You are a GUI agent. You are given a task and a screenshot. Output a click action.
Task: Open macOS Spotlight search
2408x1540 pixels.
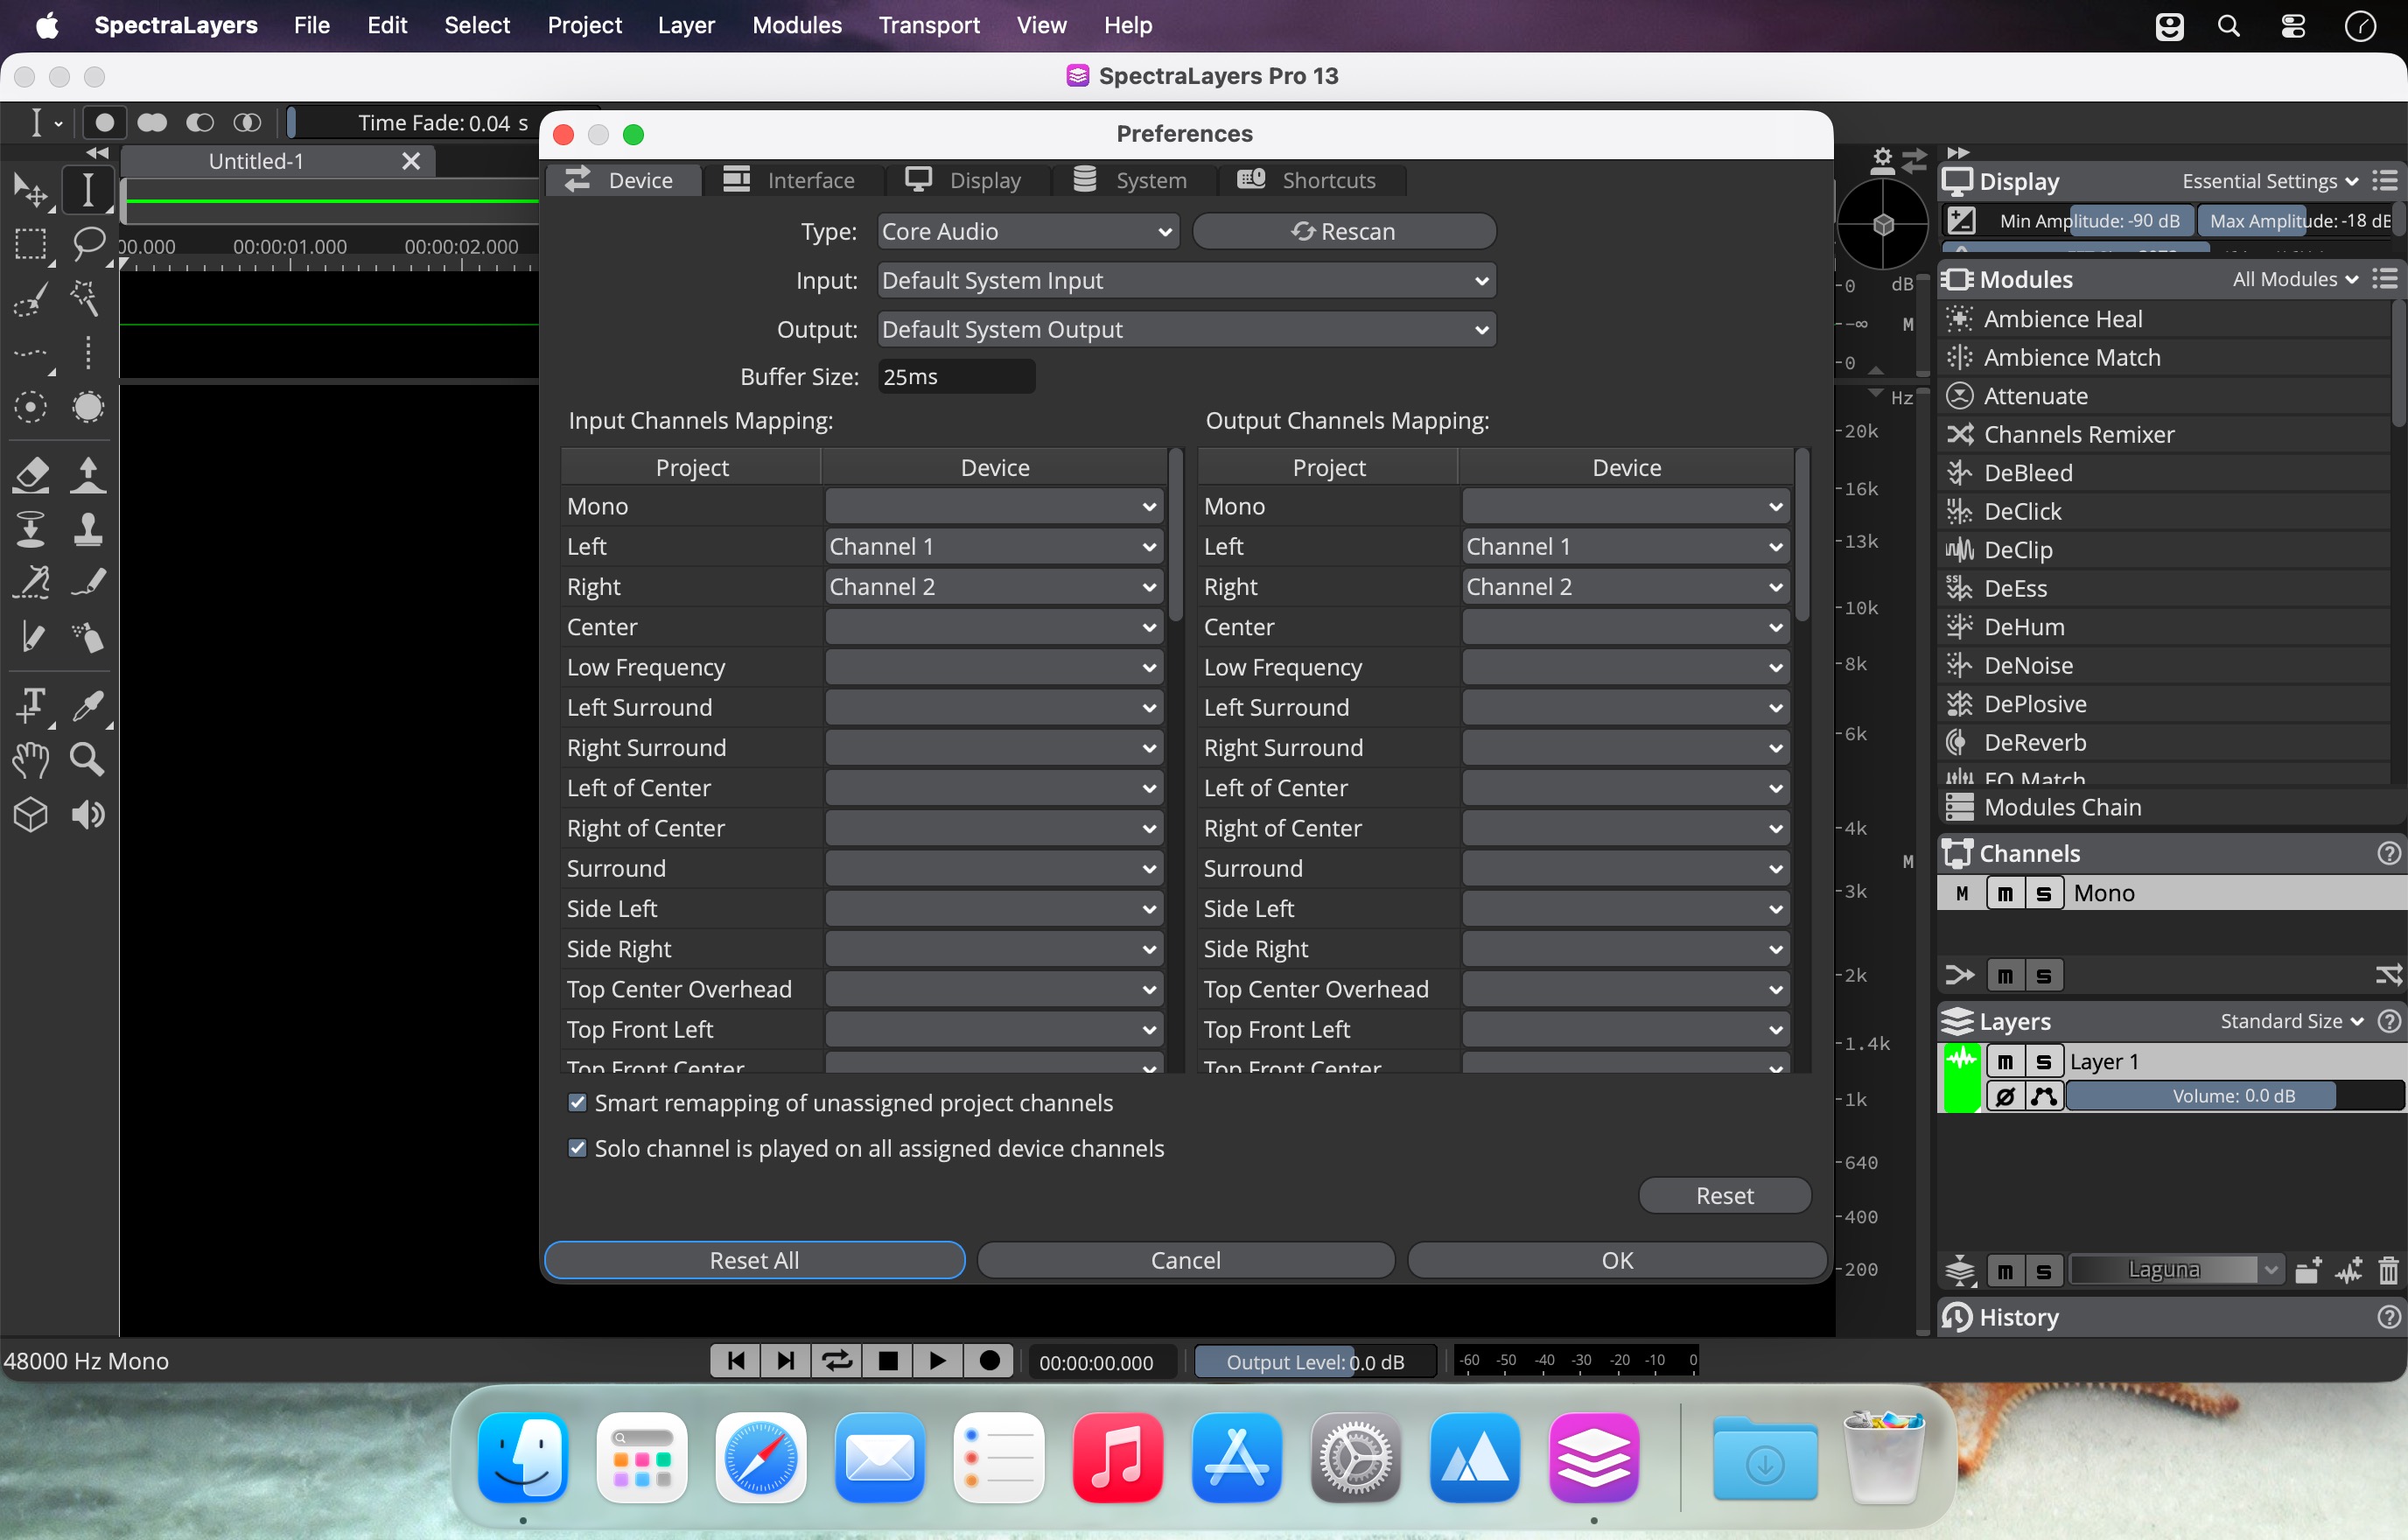[x=2228, y=25]
